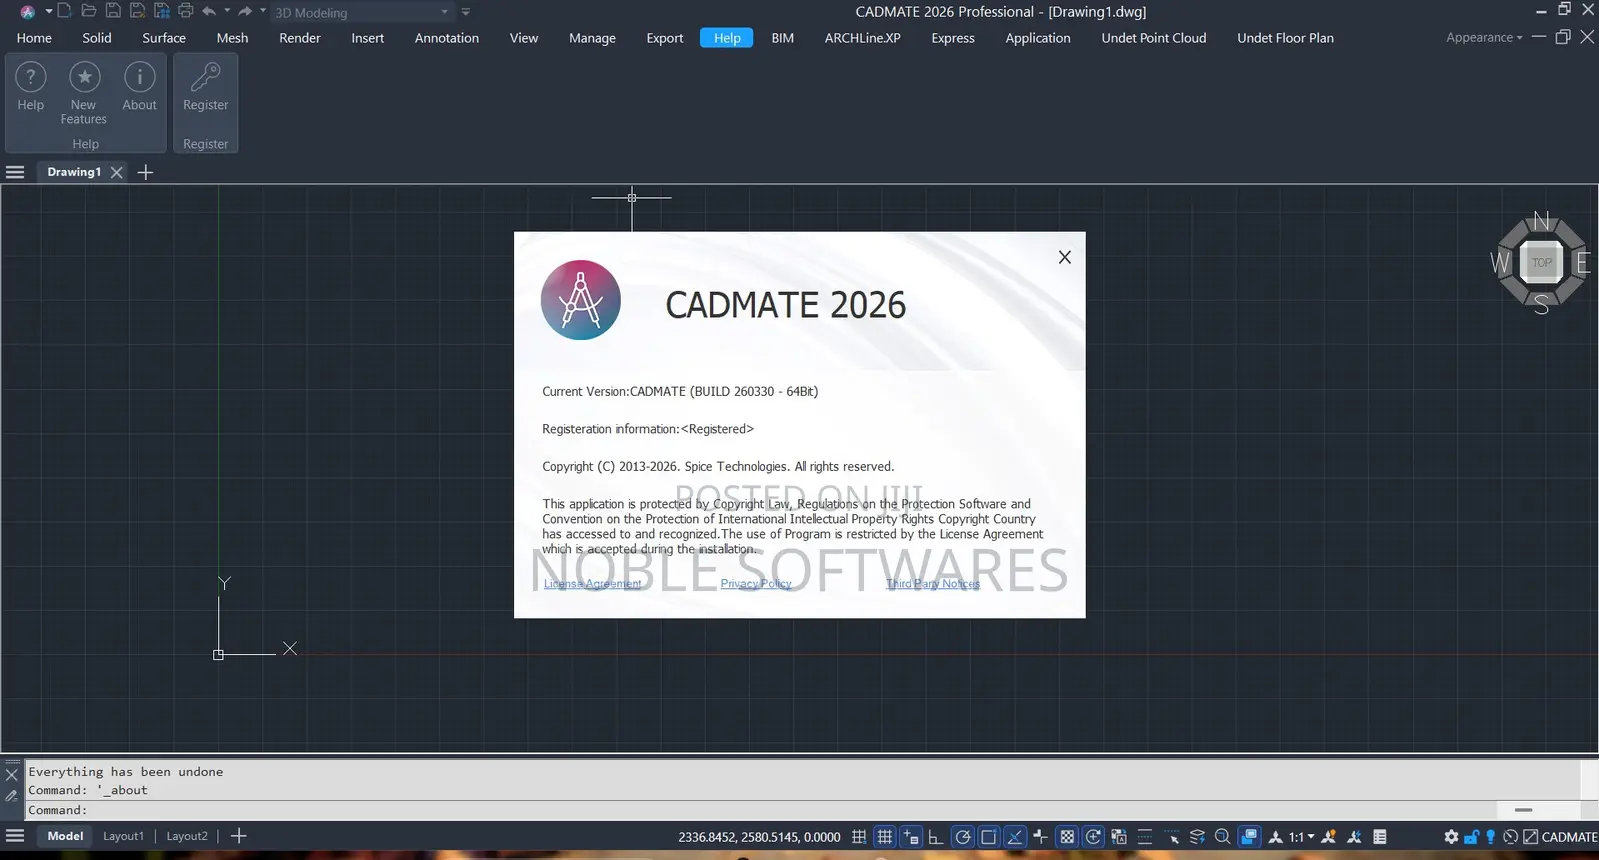The width and height of the screenshot is (1599, 860).
Task: Toggle dynamic input in the status bar
Action: point(910,837)
